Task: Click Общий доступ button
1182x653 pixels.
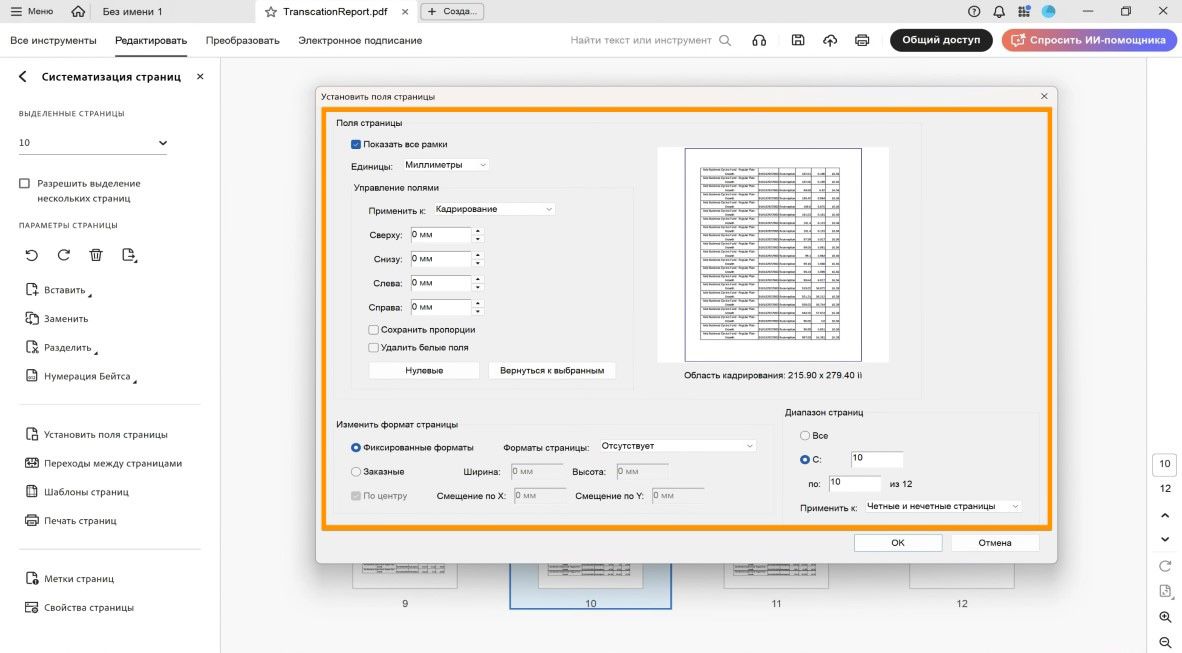Action: coord(941,40)
